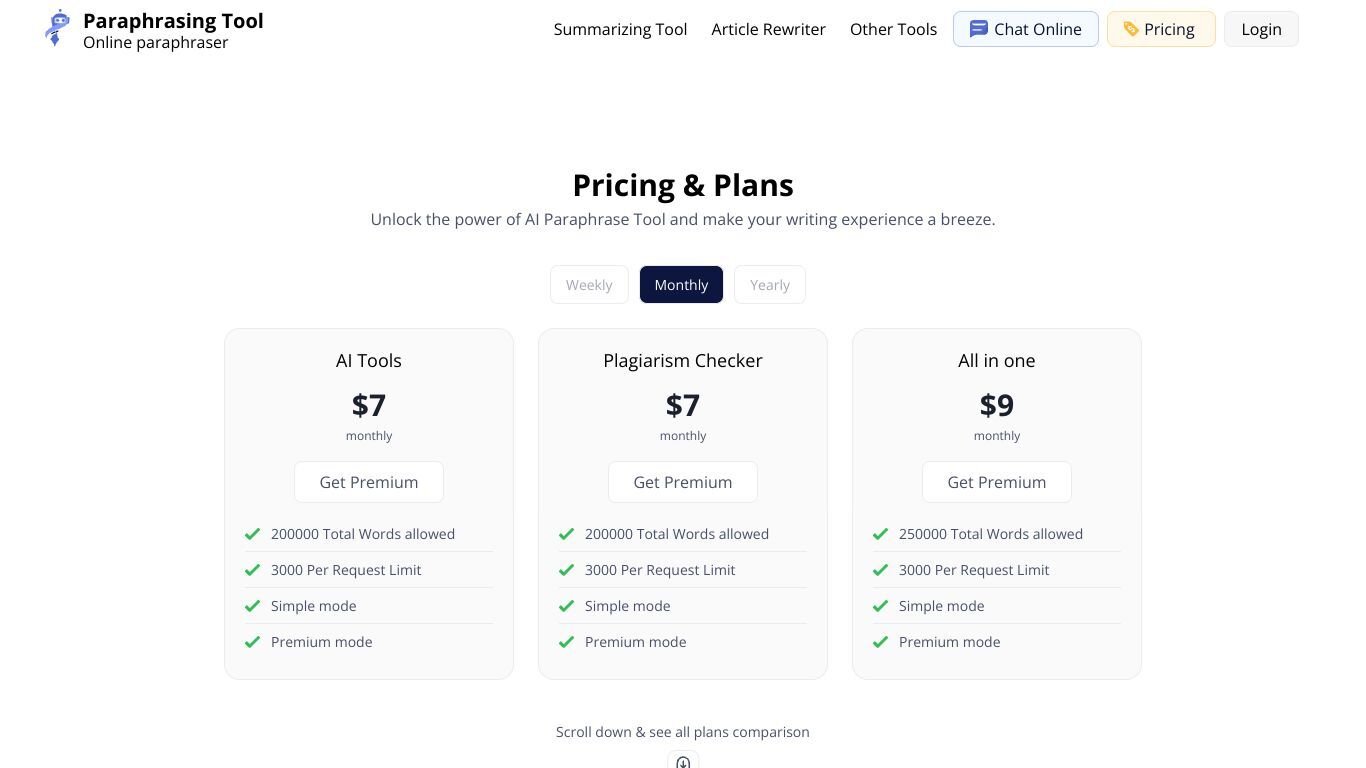Click the Paraphrasing Tool robot logo

click(58, 28)
